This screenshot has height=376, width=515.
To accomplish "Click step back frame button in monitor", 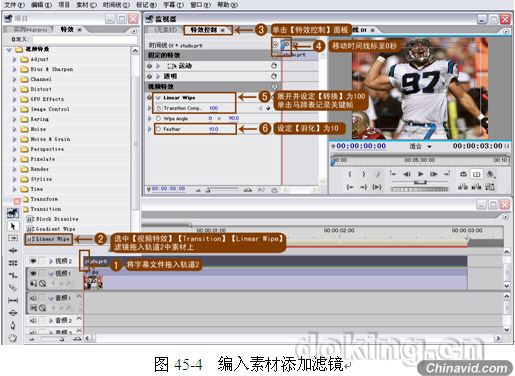I will pos(407,174).
